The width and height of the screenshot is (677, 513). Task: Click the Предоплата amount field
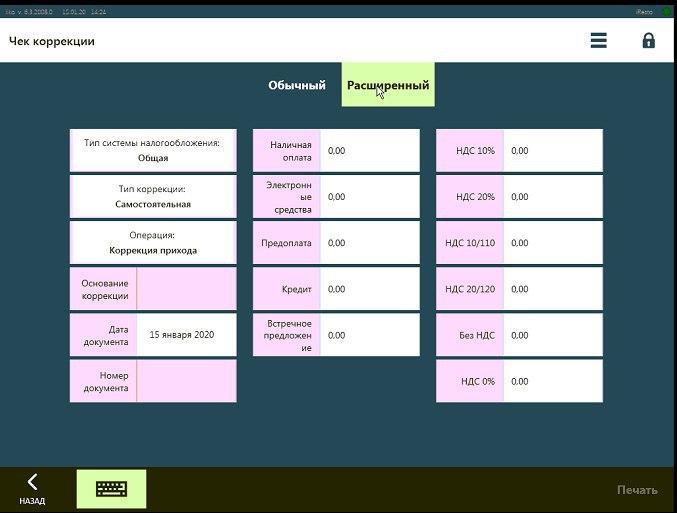click(x=370, y=243)
